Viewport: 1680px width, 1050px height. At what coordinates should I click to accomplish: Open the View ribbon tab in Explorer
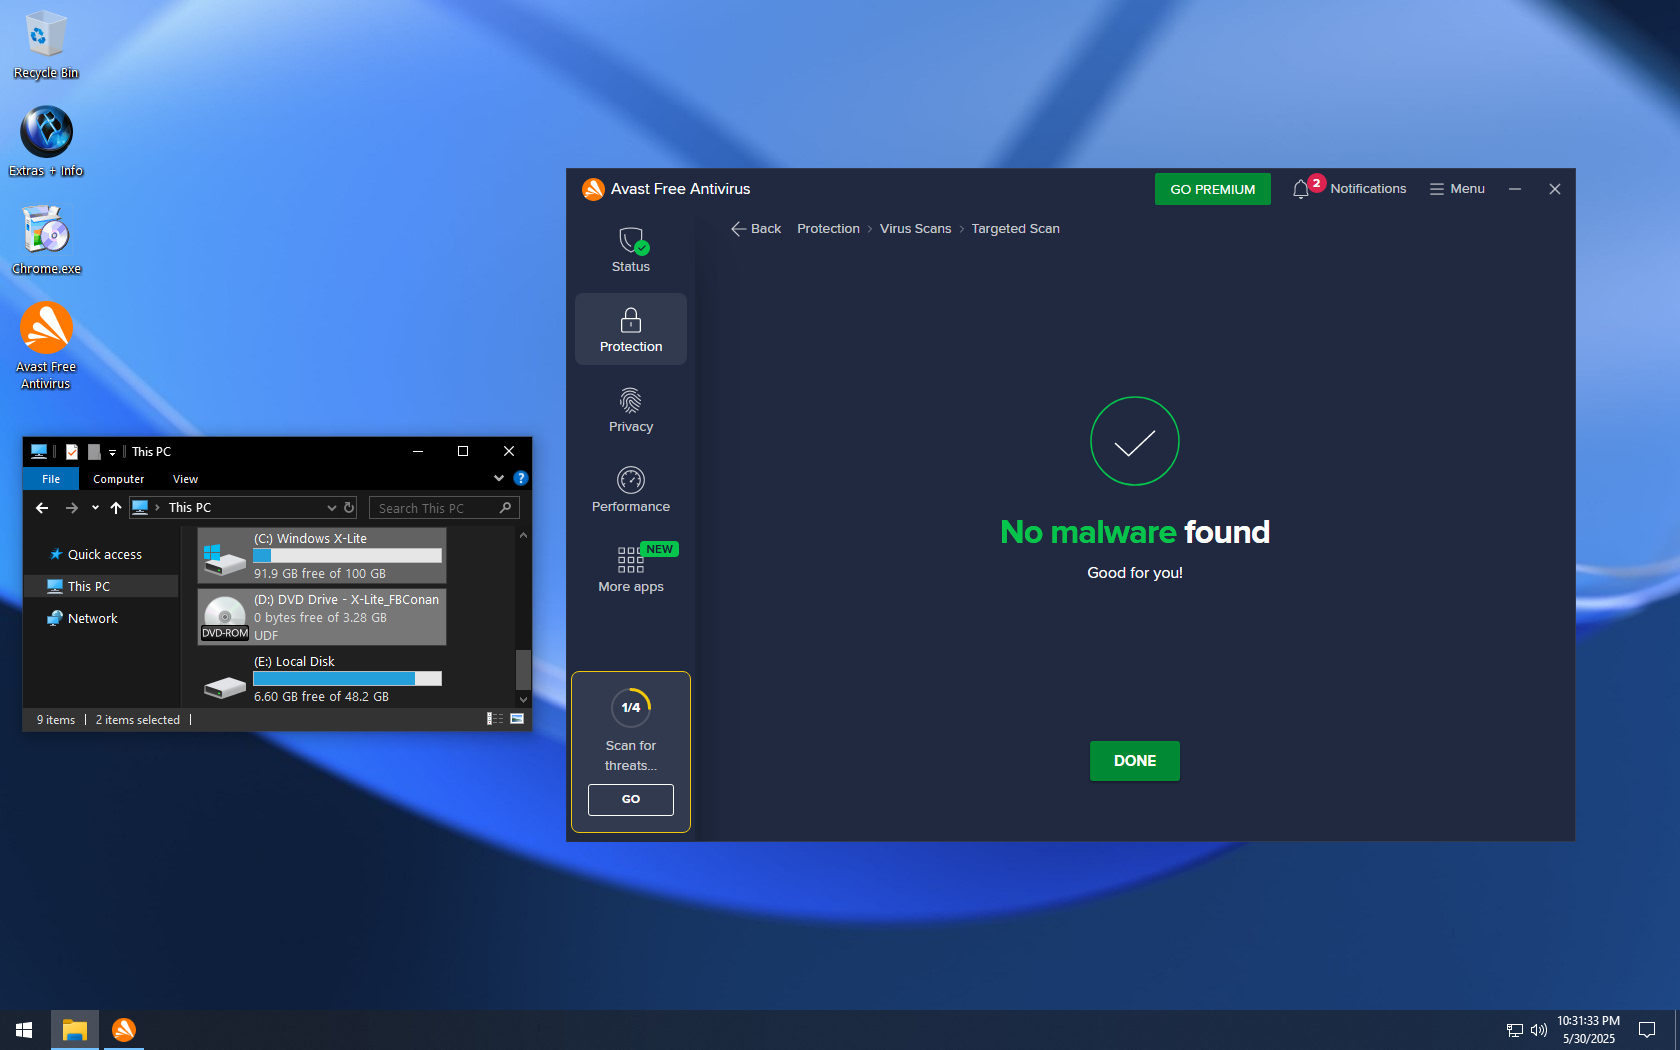(186, 479)
